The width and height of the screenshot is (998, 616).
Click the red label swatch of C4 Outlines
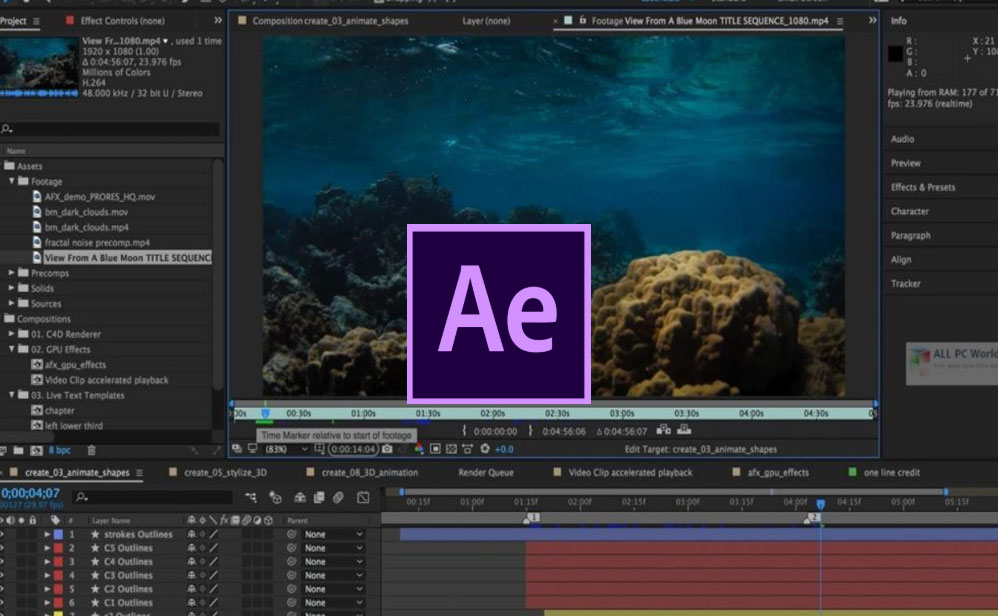point(58,562)
